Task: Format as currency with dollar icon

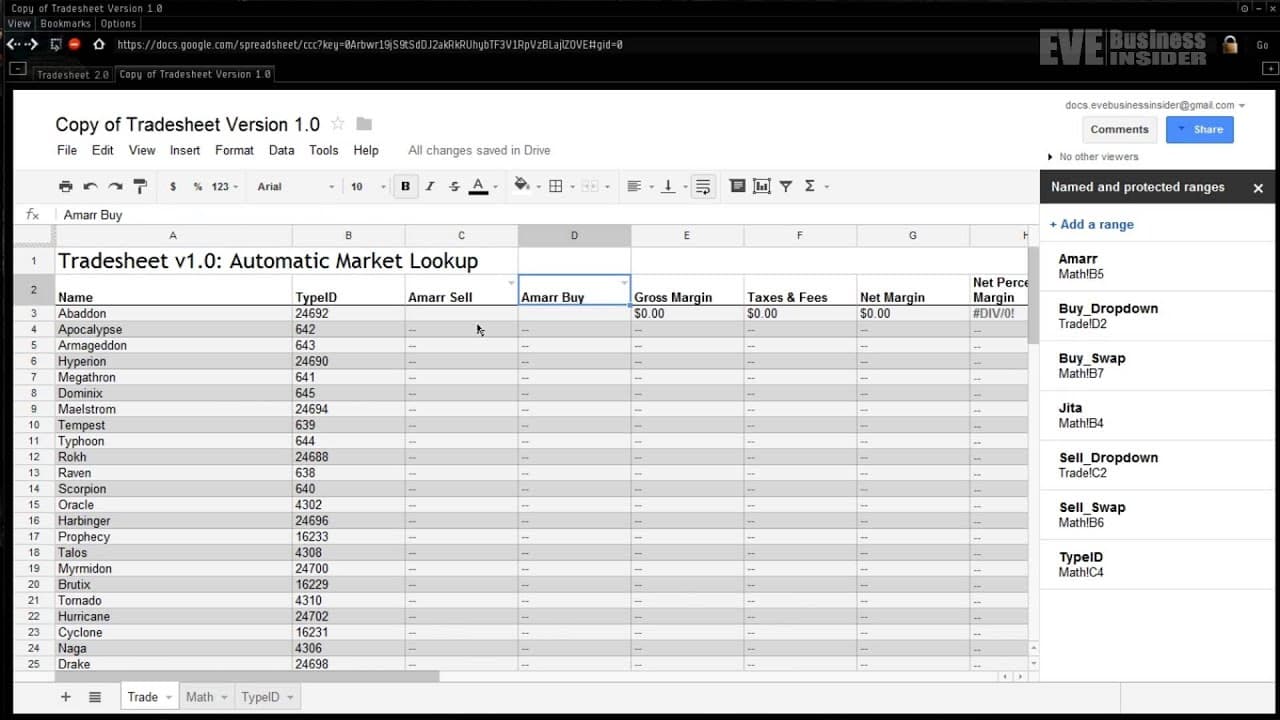Action: [173, 186]
